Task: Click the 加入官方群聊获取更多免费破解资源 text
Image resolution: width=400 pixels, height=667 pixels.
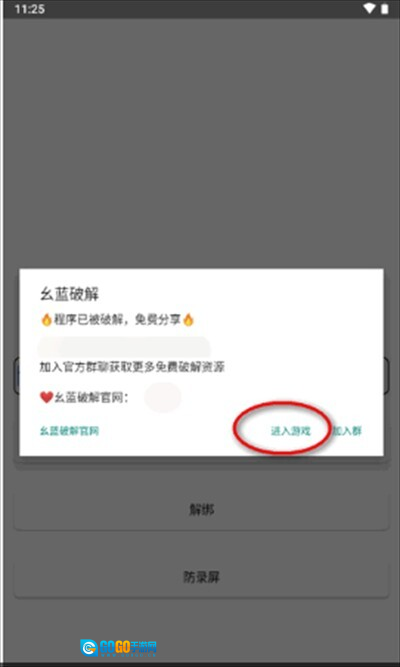Action: pos(132,367)
